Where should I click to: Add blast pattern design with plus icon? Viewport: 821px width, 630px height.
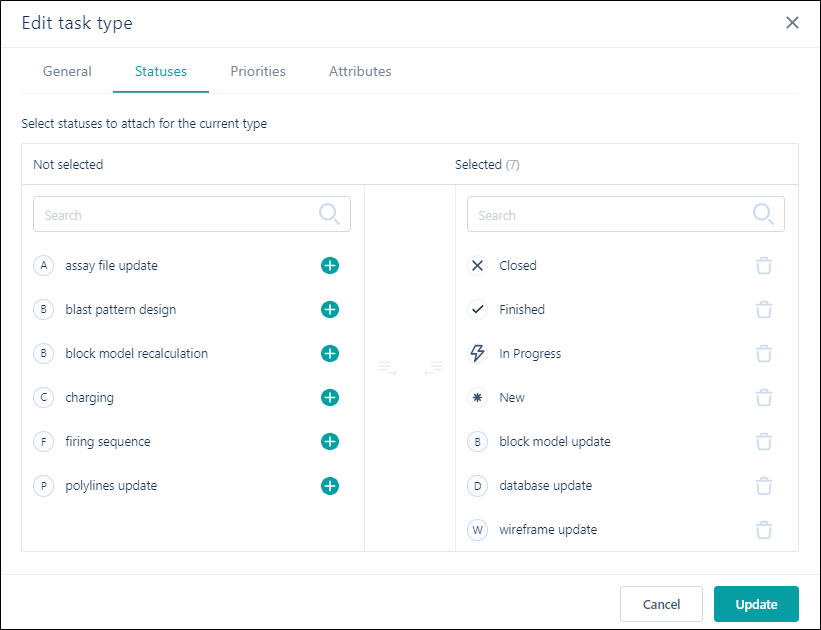pyautogui.click(x=330, y=310)
